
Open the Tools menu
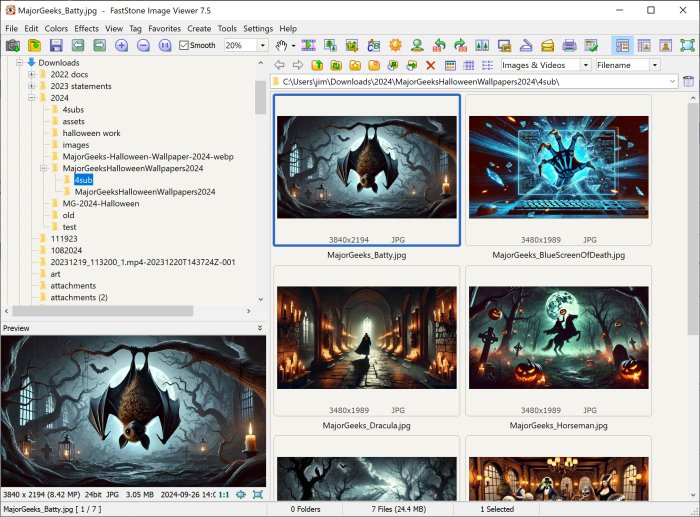(x=227, y=29)
